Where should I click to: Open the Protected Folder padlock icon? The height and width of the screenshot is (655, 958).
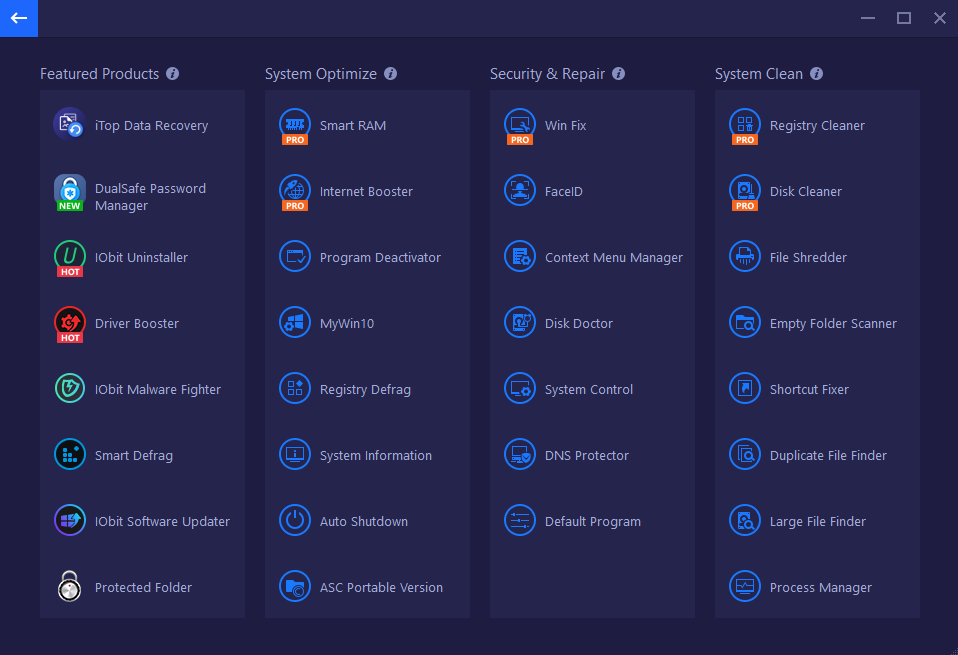[x=70, y=586]
